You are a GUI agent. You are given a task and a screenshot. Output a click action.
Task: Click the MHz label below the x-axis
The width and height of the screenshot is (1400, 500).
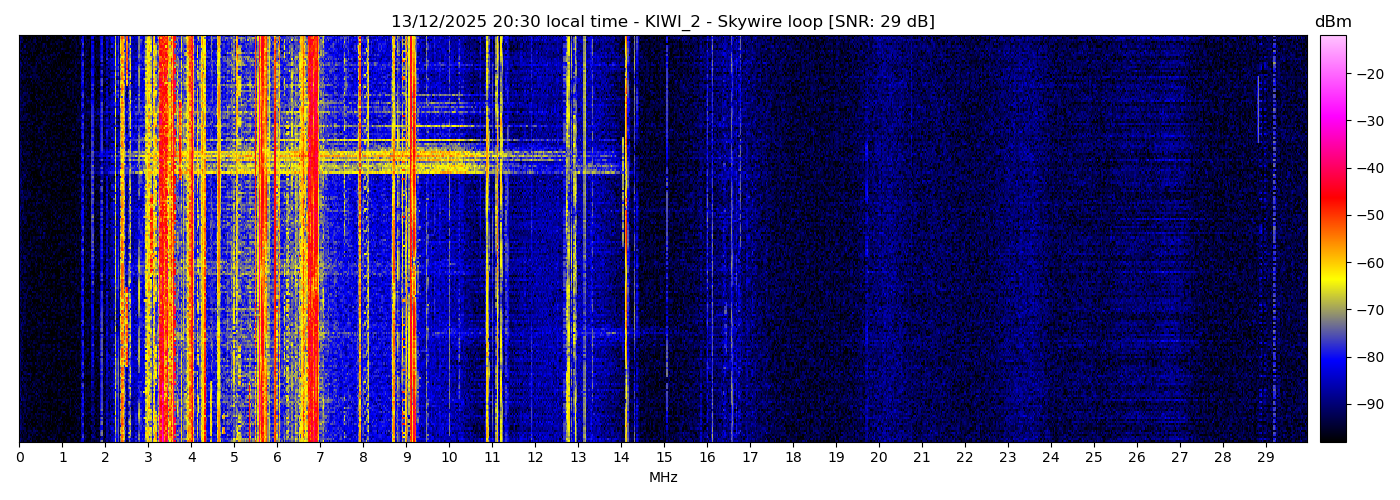(663, 478)
